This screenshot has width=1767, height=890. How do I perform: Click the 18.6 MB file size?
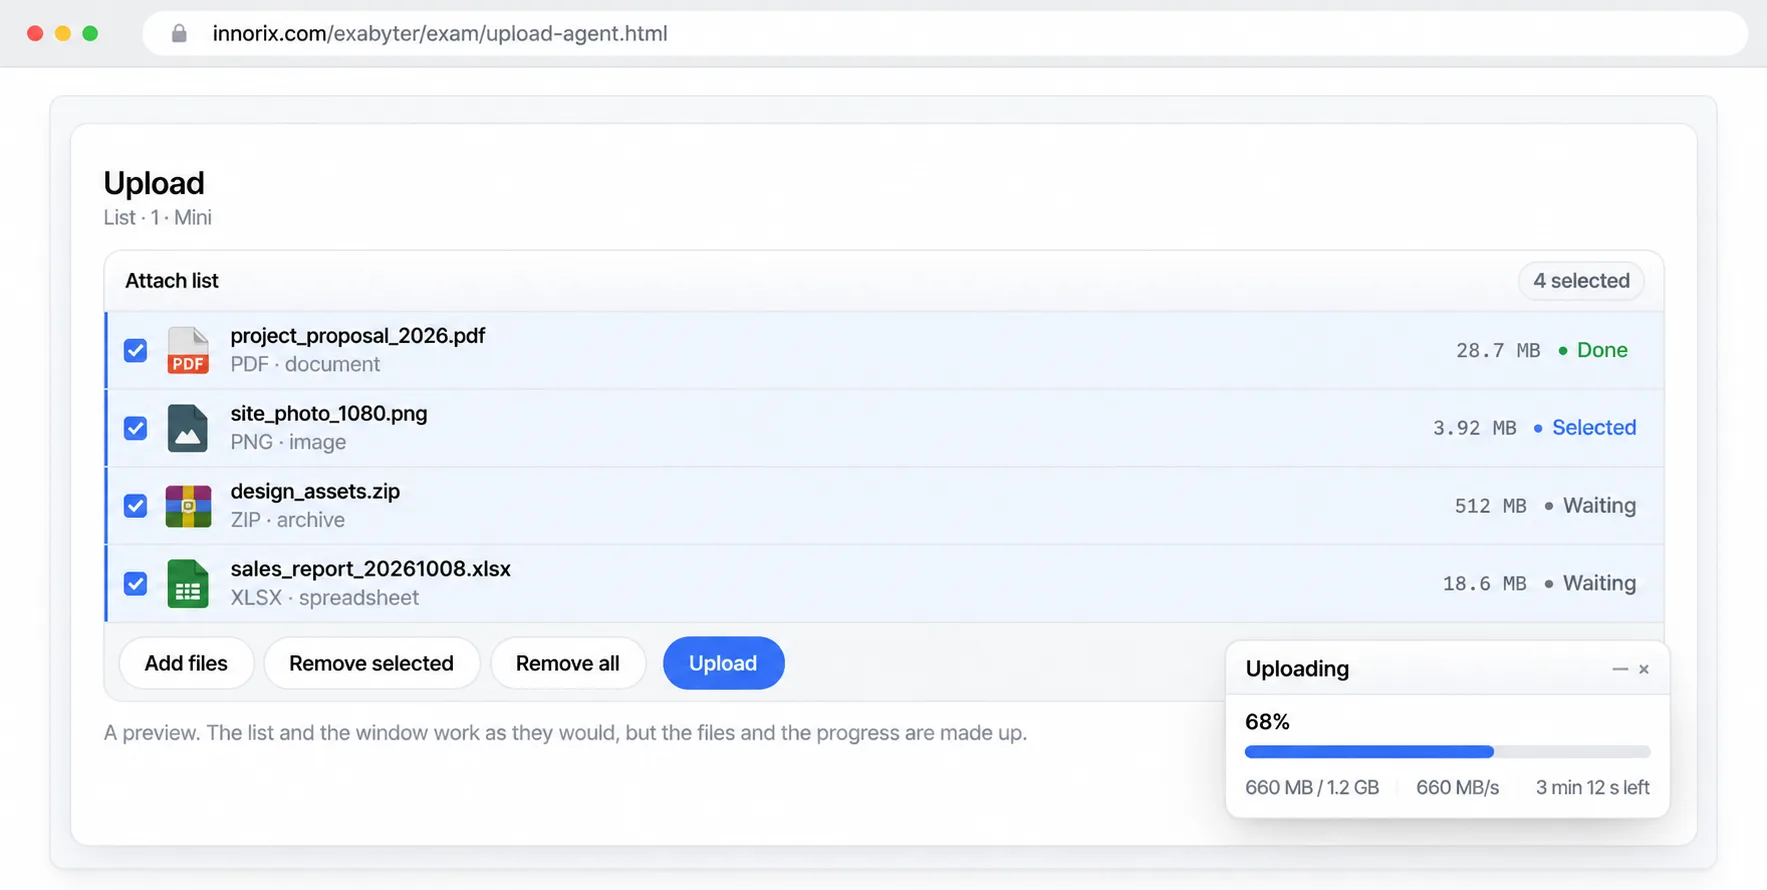1485,584
